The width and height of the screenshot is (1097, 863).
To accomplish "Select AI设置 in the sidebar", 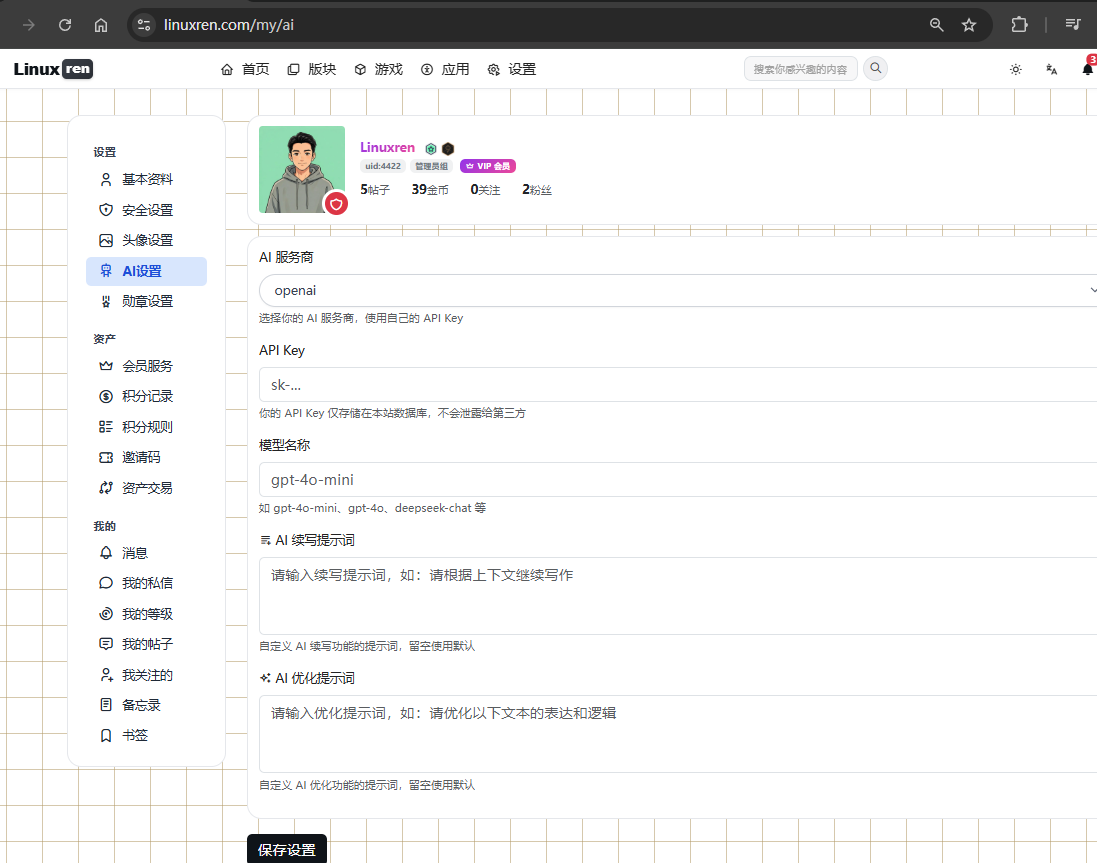I will coord(146,271).
